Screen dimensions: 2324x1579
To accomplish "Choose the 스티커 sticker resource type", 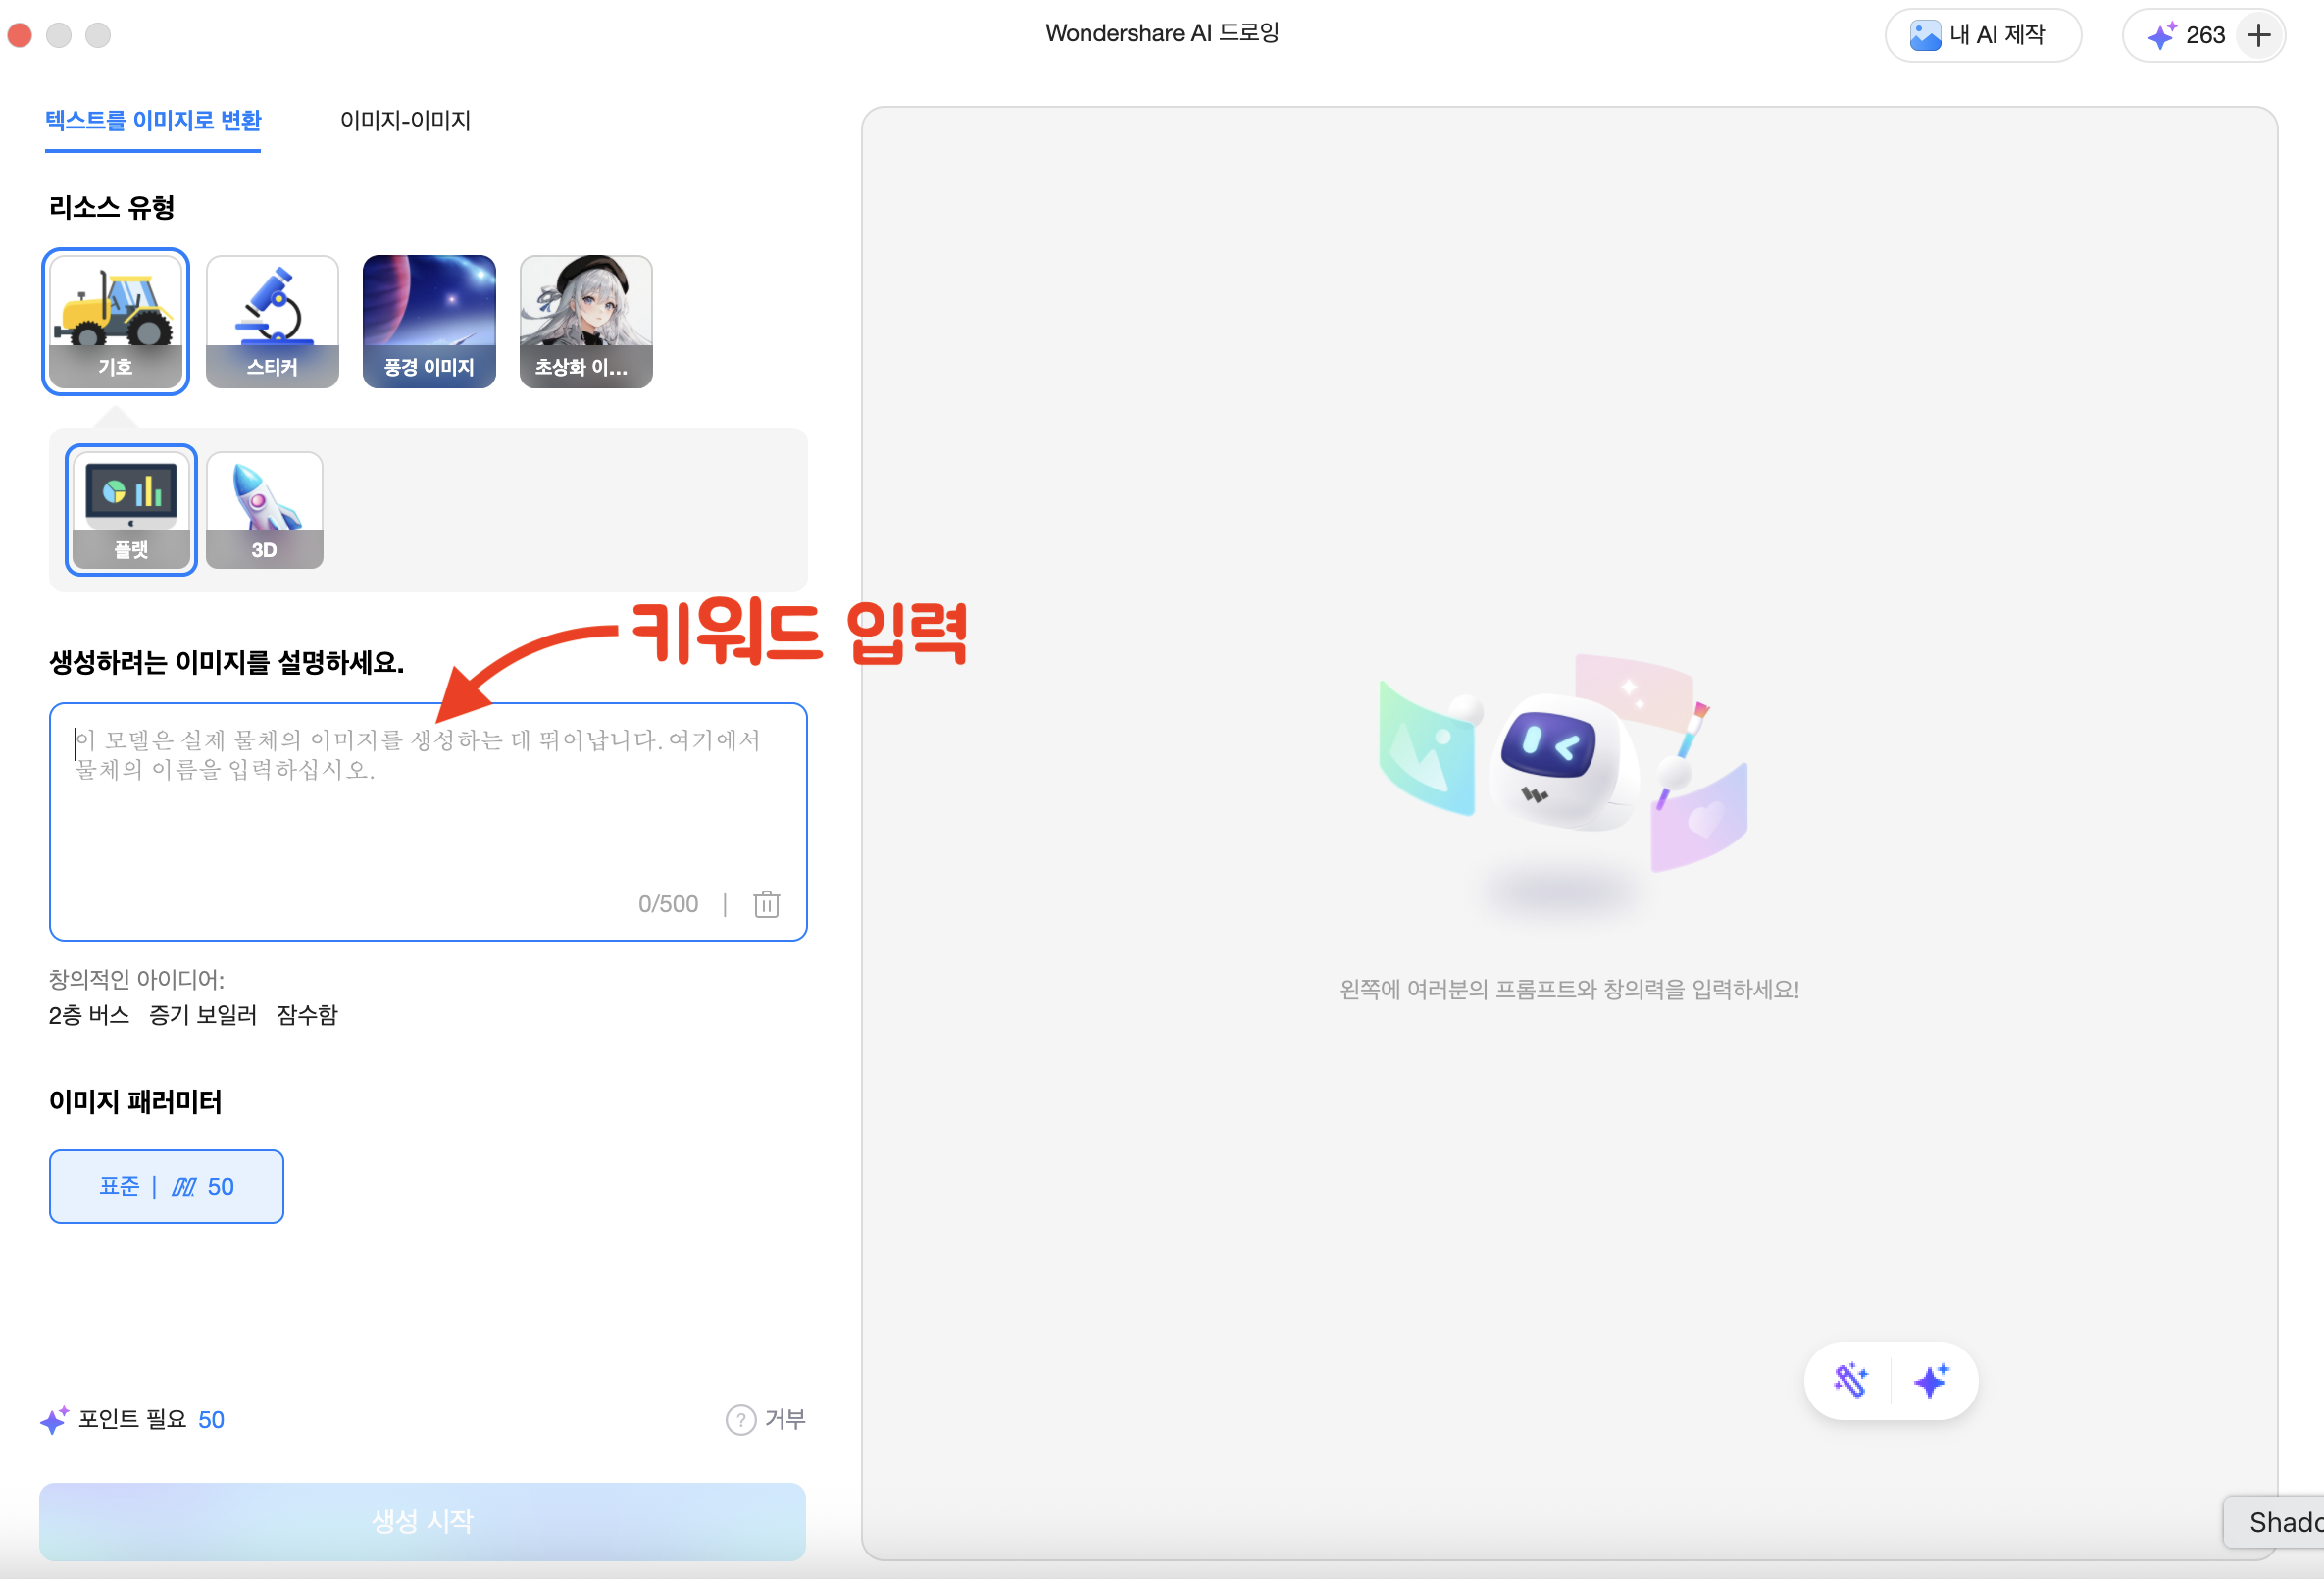I will [272, 321].
